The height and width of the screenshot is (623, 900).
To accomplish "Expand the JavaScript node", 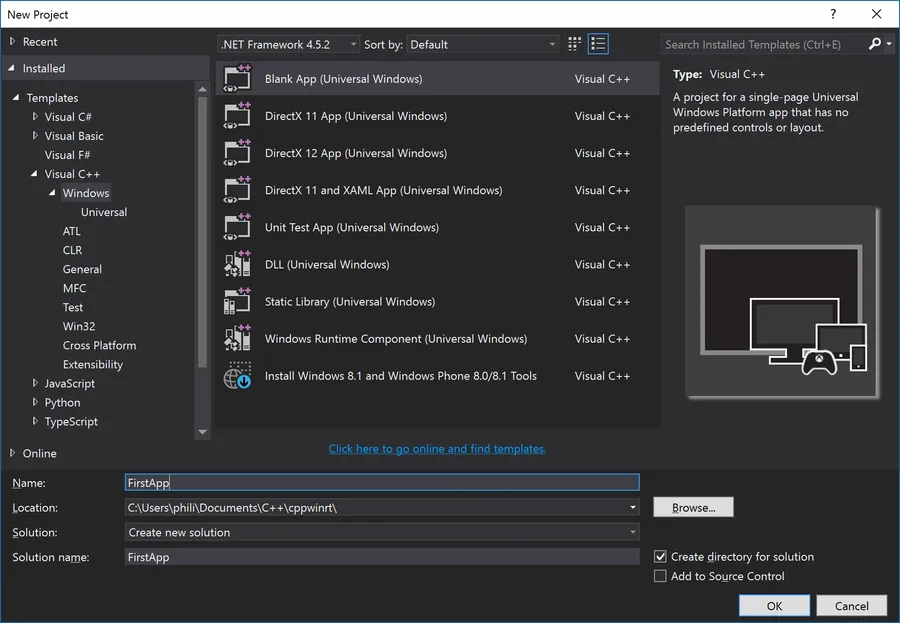I will click(35, 382).
